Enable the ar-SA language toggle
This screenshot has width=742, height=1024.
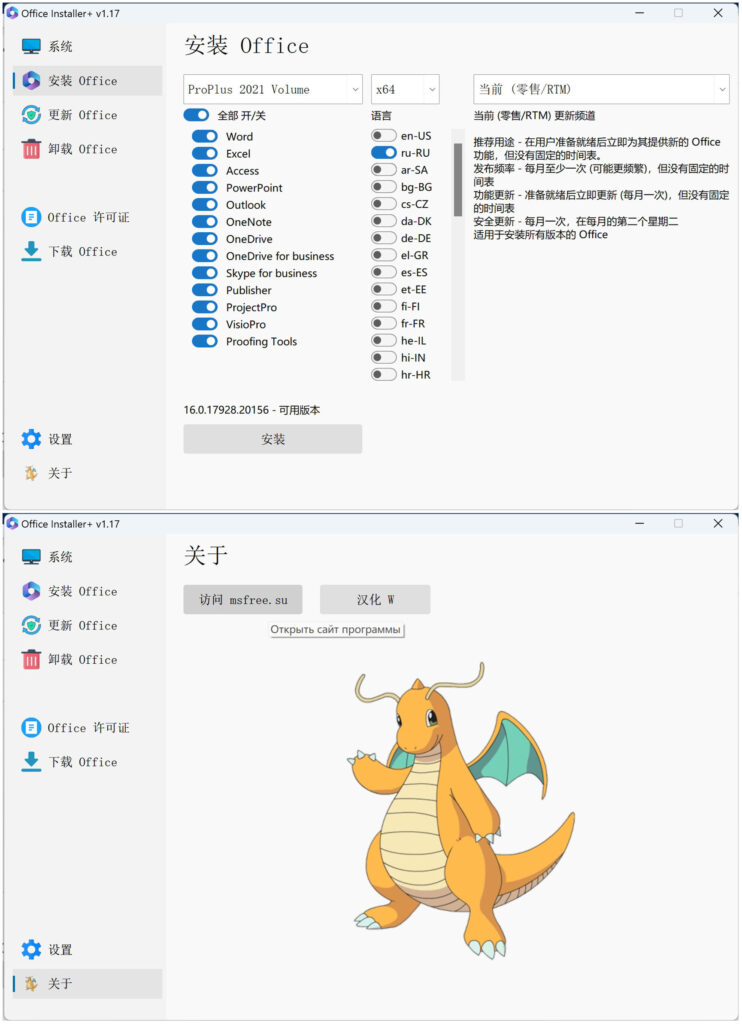[383, 169]
